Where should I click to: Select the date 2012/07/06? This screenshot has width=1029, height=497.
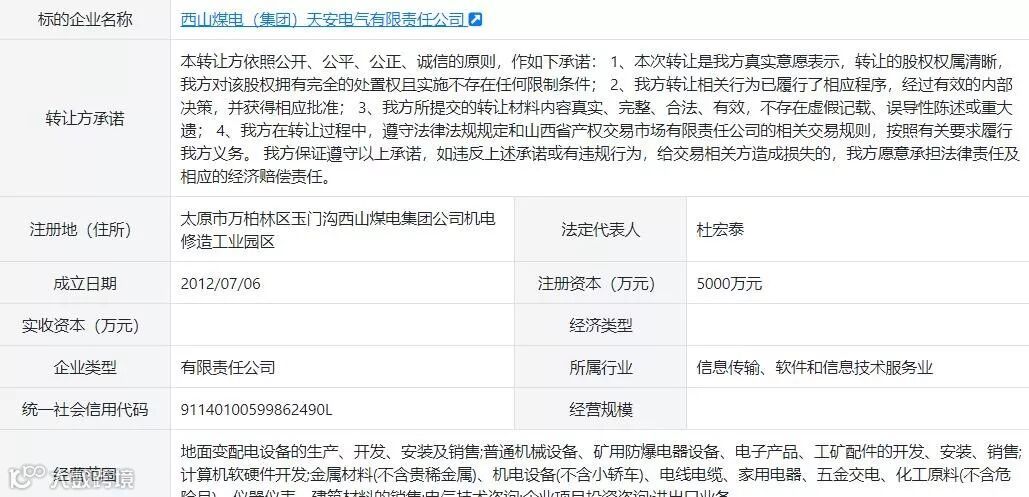tap(220, 284)
